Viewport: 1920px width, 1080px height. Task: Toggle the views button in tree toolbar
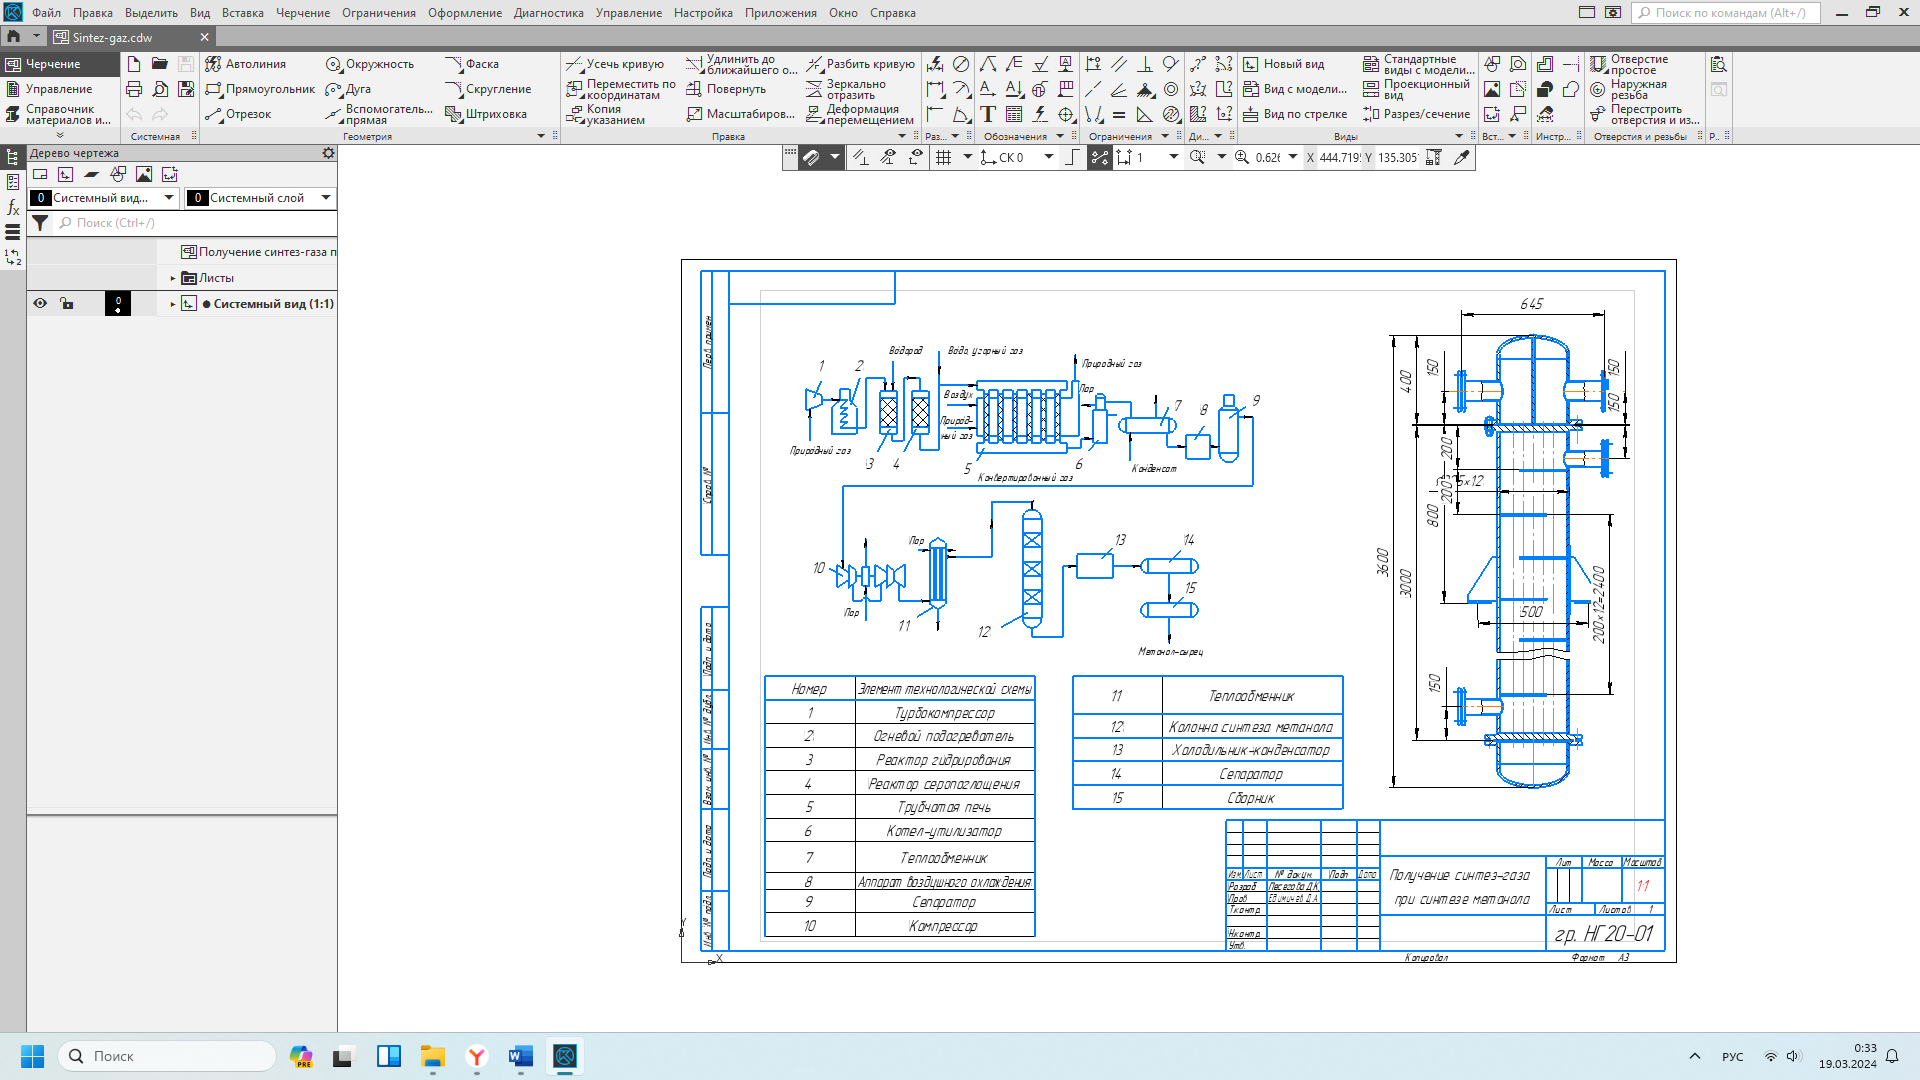tap(66, 174)
